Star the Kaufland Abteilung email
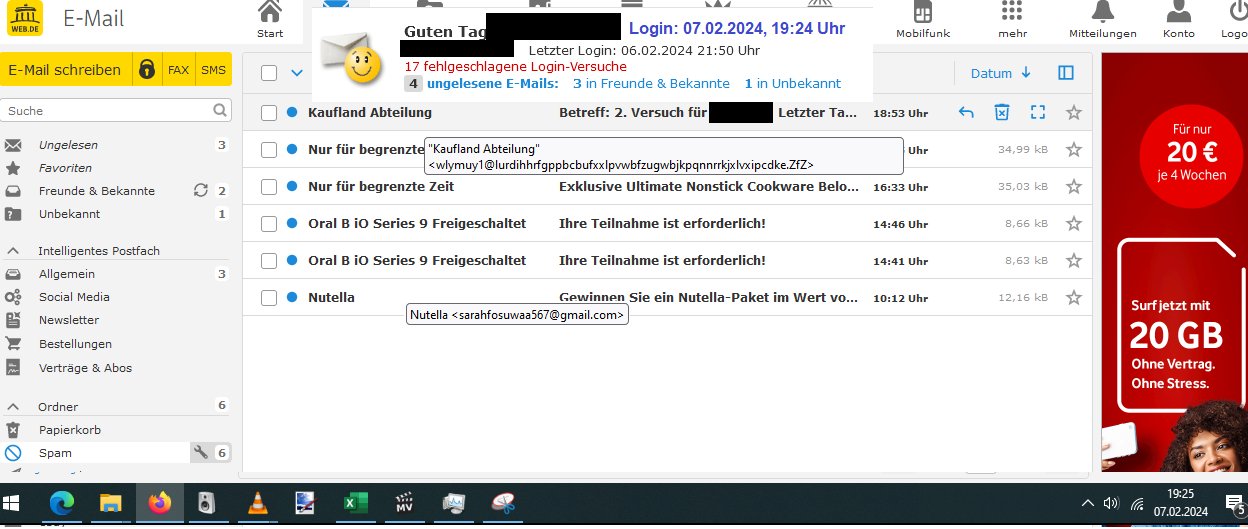The width and height of the screenshot is (1248, 529). pos(1074,113)
